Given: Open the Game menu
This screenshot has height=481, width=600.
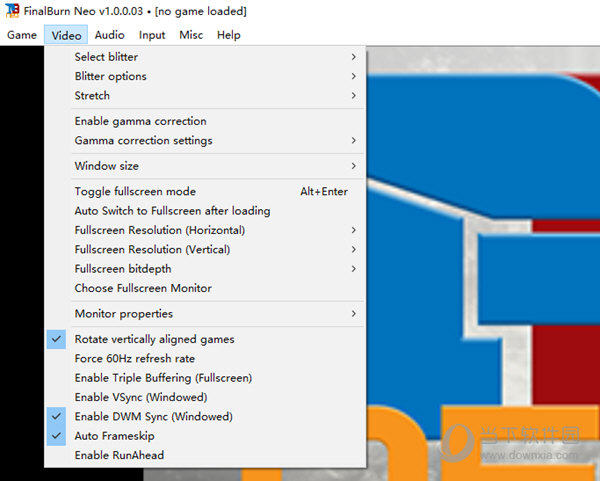Looking at the screenshot, I should click(x=22, y=35).
